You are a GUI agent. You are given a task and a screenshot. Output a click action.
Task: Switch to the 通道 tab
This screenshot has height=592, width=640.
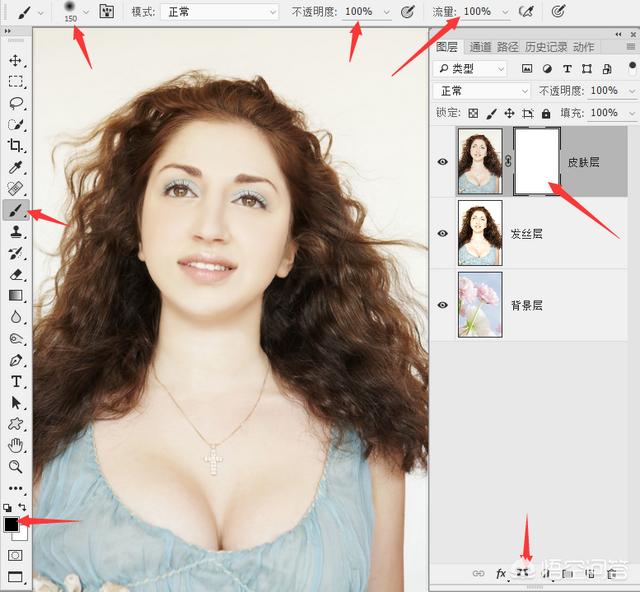click(480, 47)
